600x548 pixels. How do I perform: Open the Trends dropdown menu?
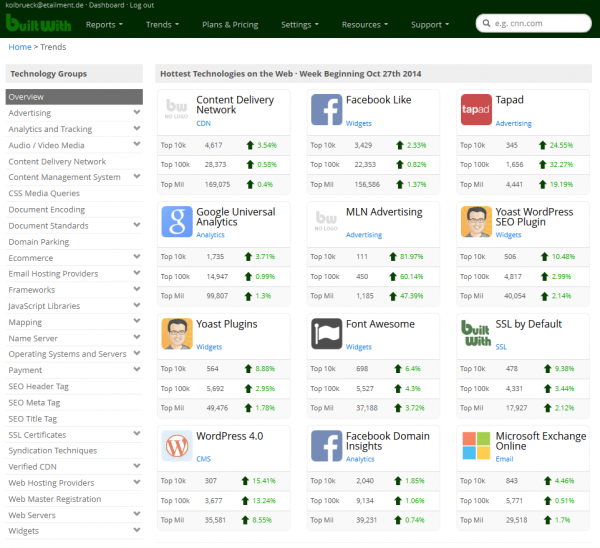(162, 24)
